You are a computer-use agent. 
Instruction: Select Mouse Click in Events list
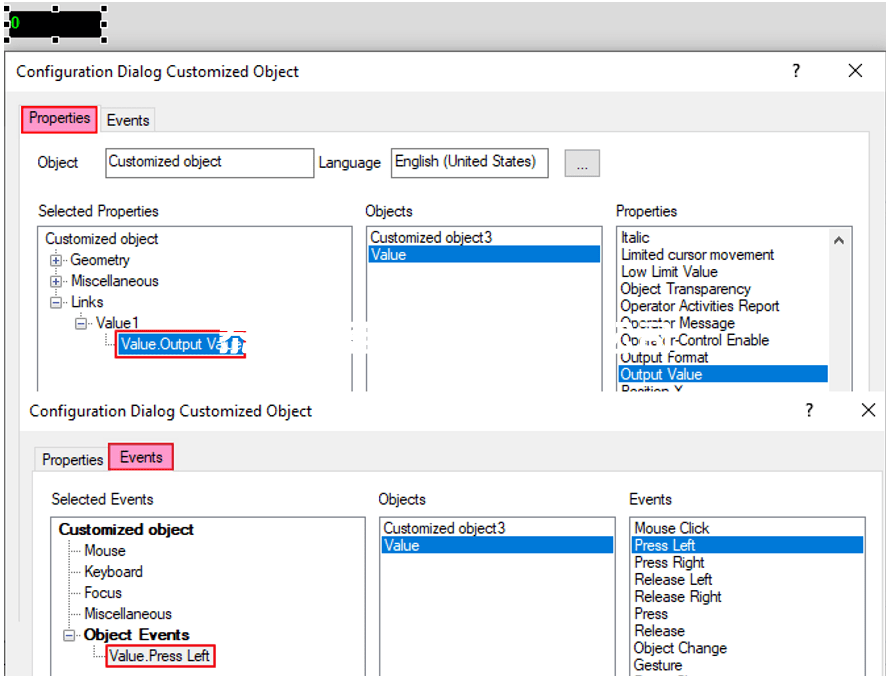671,528
